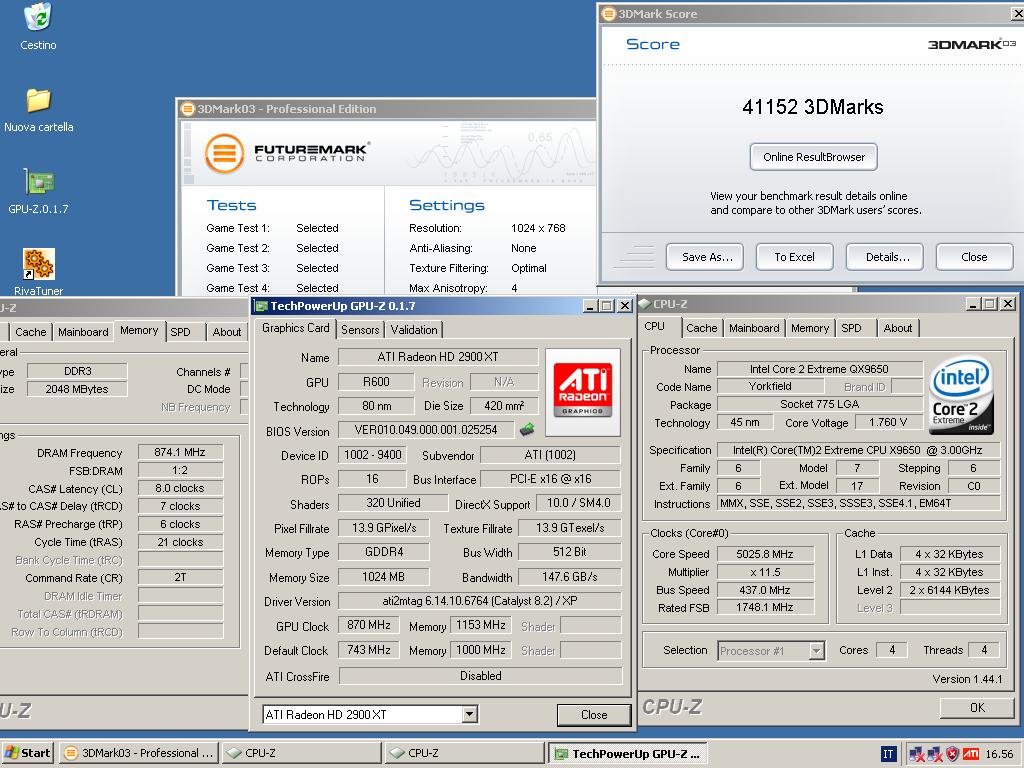The height and width of the screenshot is (768, 1024).
Task: Click the GPU-Z title bar icon
Action: pos(262,306)
